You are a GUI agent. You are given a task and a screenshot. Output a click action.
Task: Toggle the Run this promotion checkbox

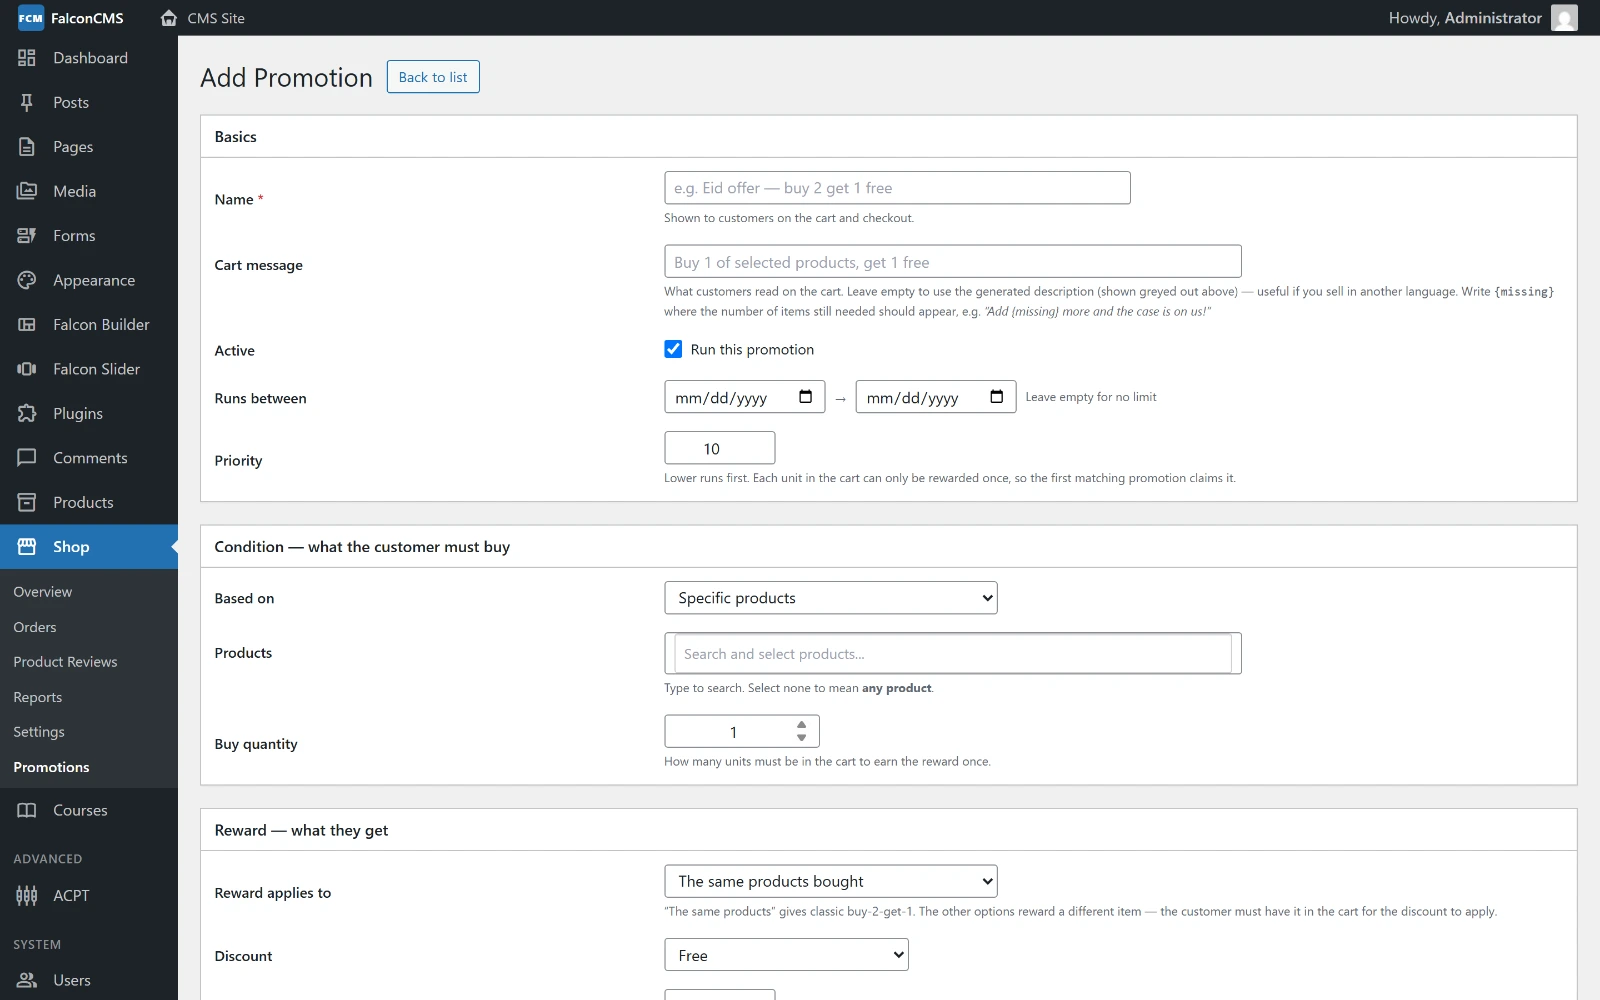click(673, 349)
